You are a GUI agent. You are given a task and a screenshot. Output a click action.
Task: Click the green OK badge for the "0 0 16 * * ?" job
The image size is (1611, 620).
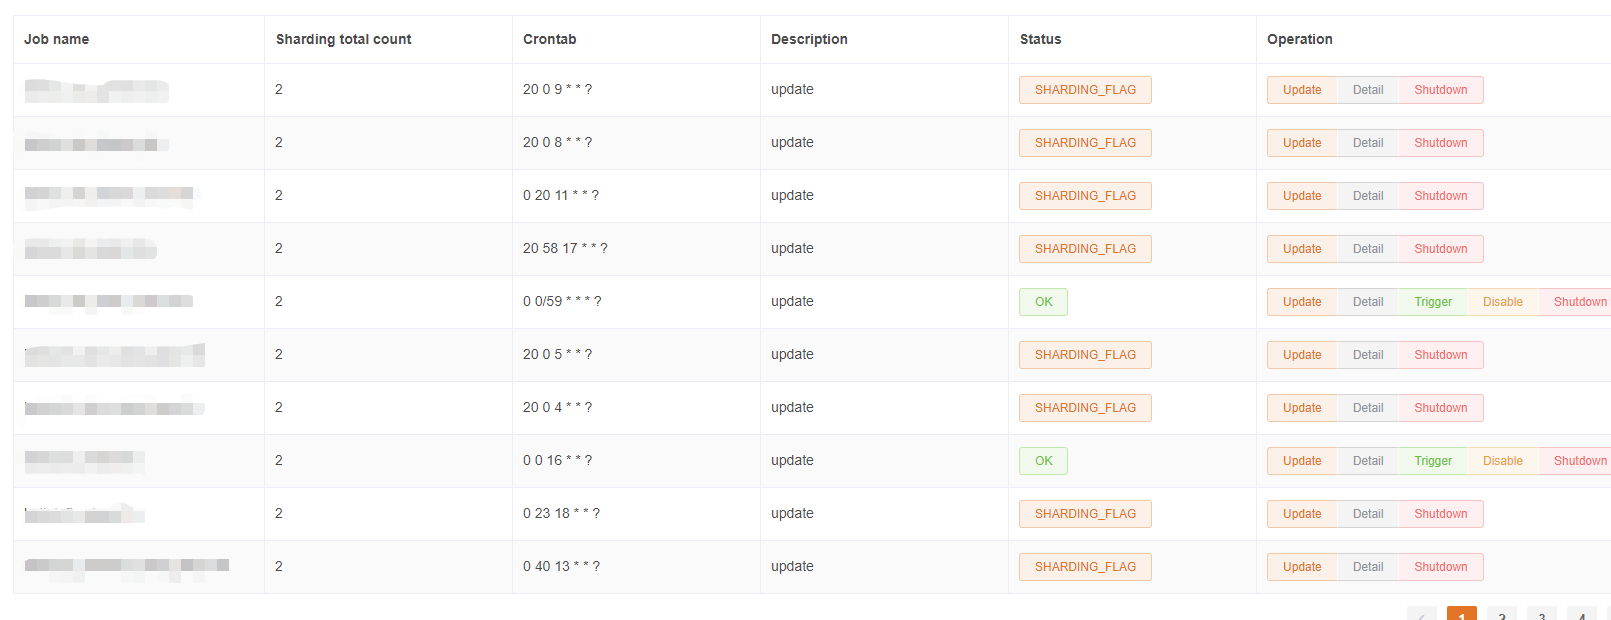[x=1043, y=460]
